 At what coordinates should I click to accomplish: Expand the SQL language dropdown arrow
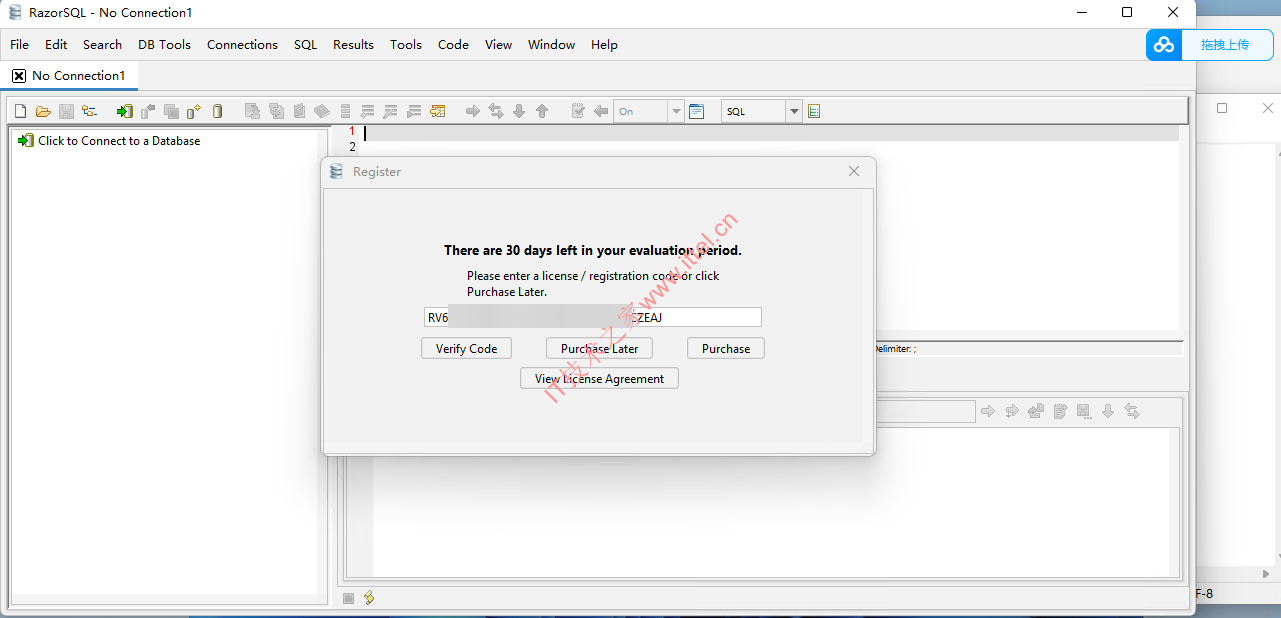click(794, 111)
